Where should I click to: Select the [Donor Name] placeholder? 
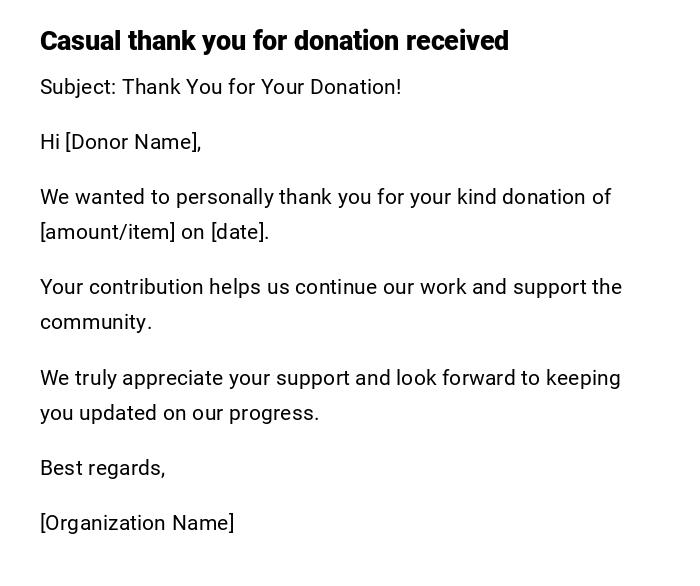(x=133, y=142)
